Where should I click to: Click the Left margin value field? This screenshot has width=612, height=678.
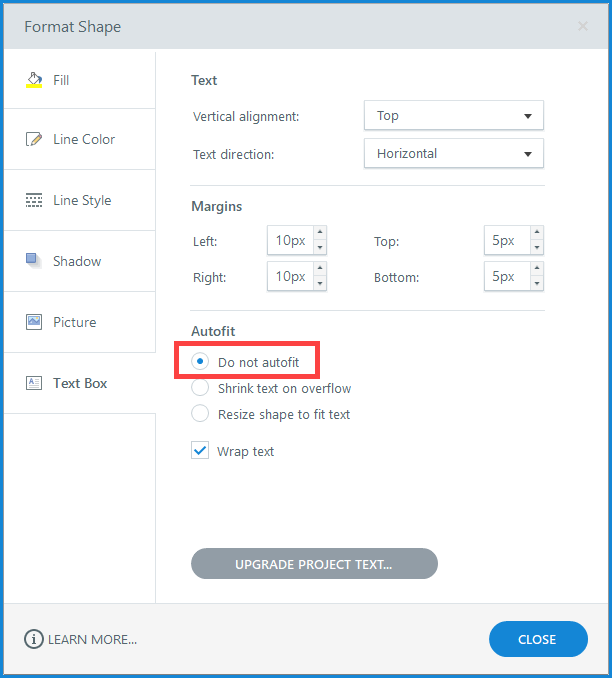coord(291,240)
